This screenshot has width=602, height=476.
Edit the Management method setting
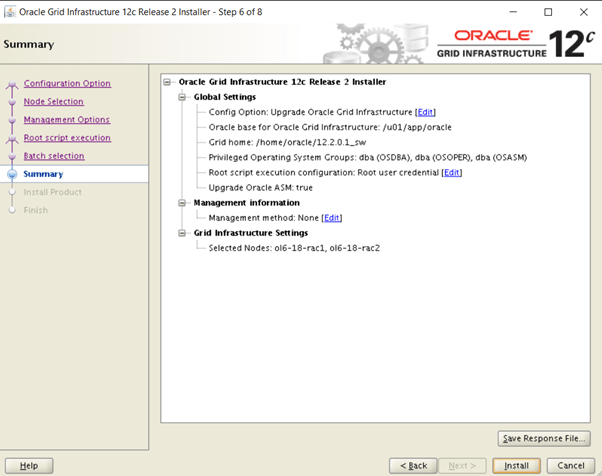pyautogui.click(x=332, y=217)
